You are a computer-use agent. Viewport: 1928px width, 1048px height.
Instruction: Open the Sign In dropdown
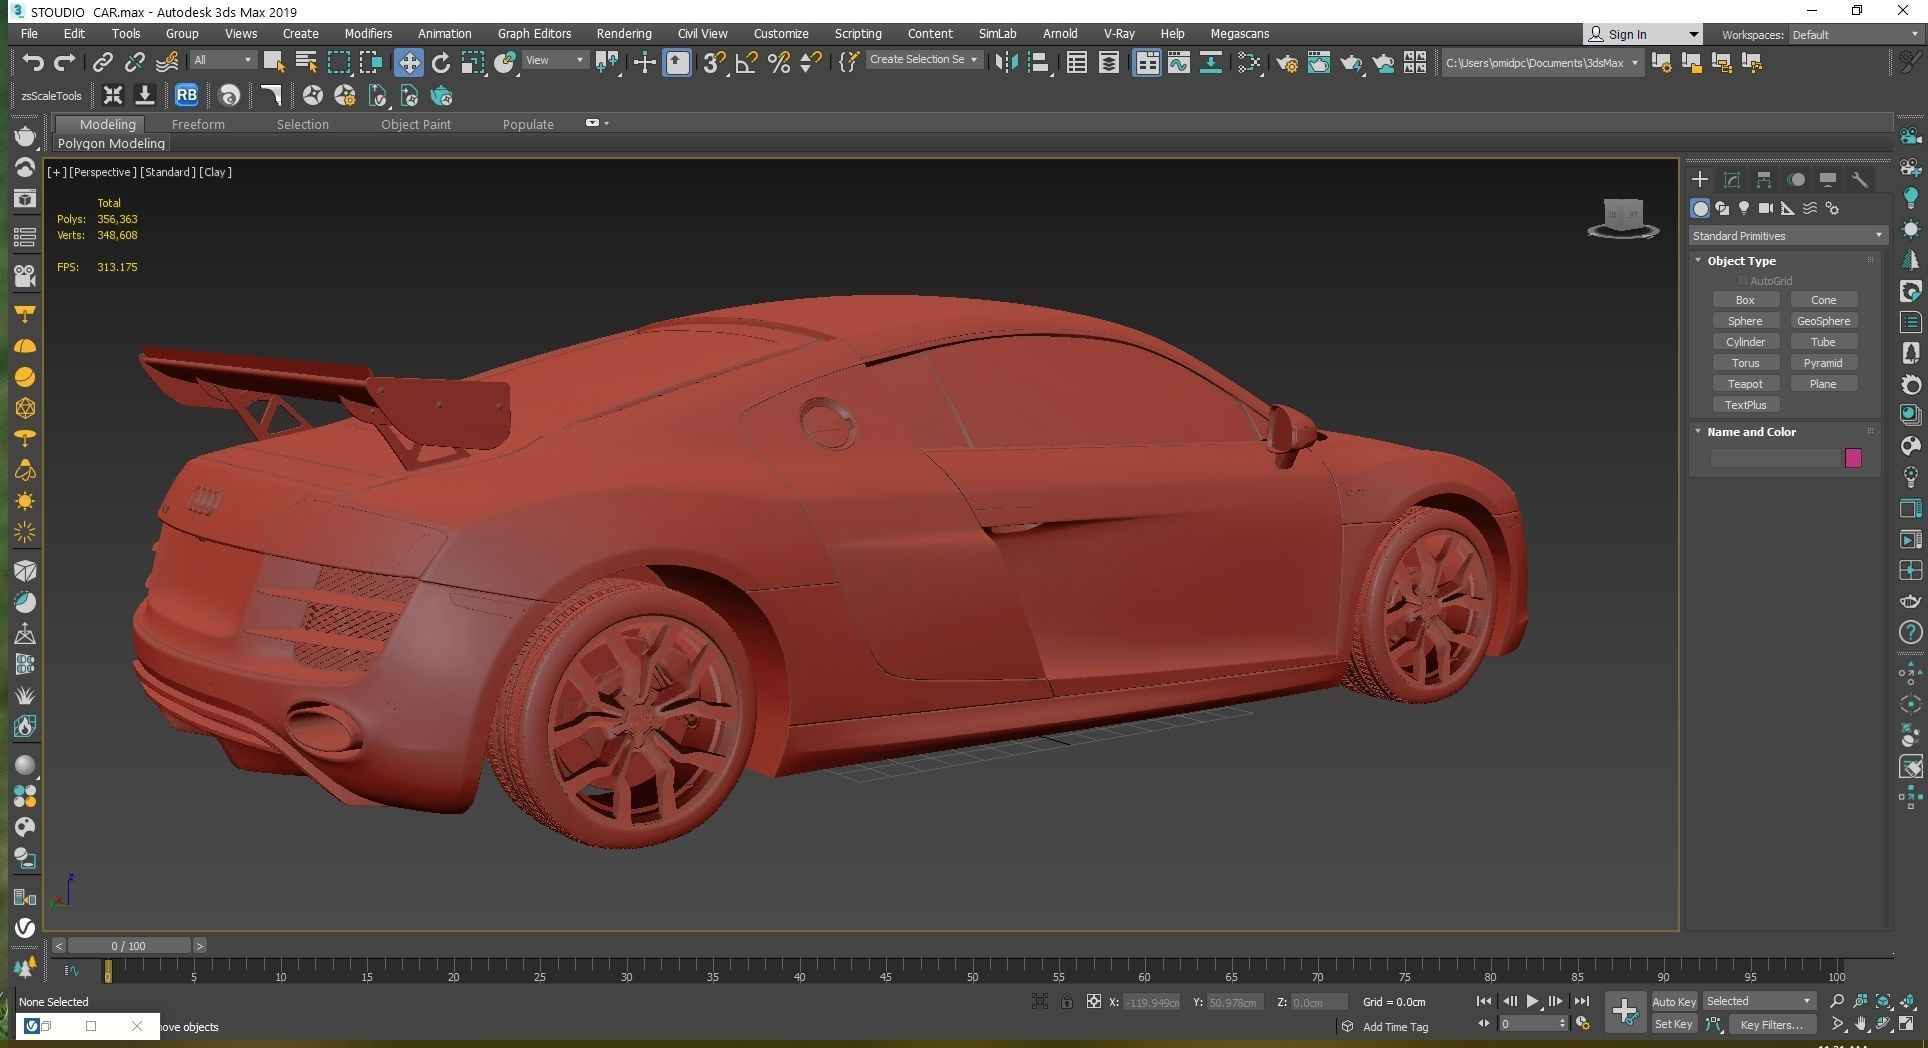(x=1643, y=35)
